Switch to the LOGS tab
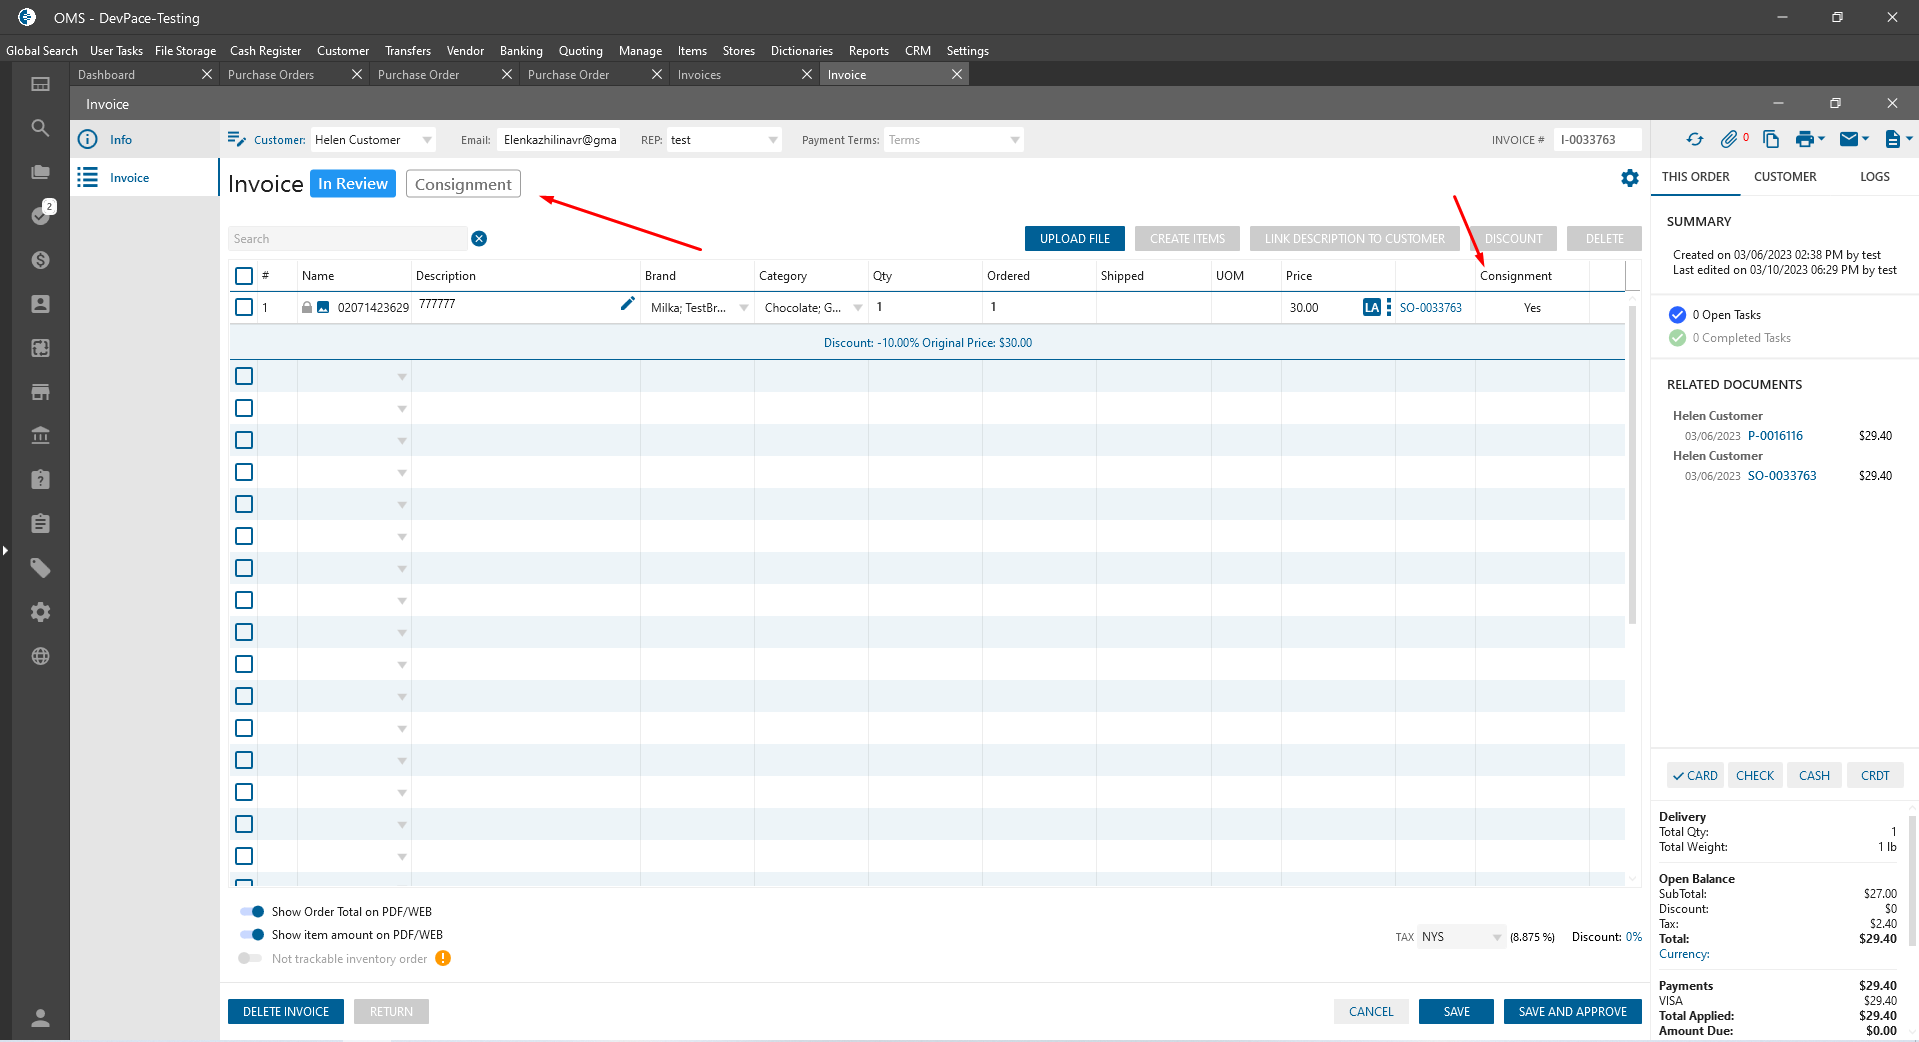 pyautogui.click(x=1875, y=177)
